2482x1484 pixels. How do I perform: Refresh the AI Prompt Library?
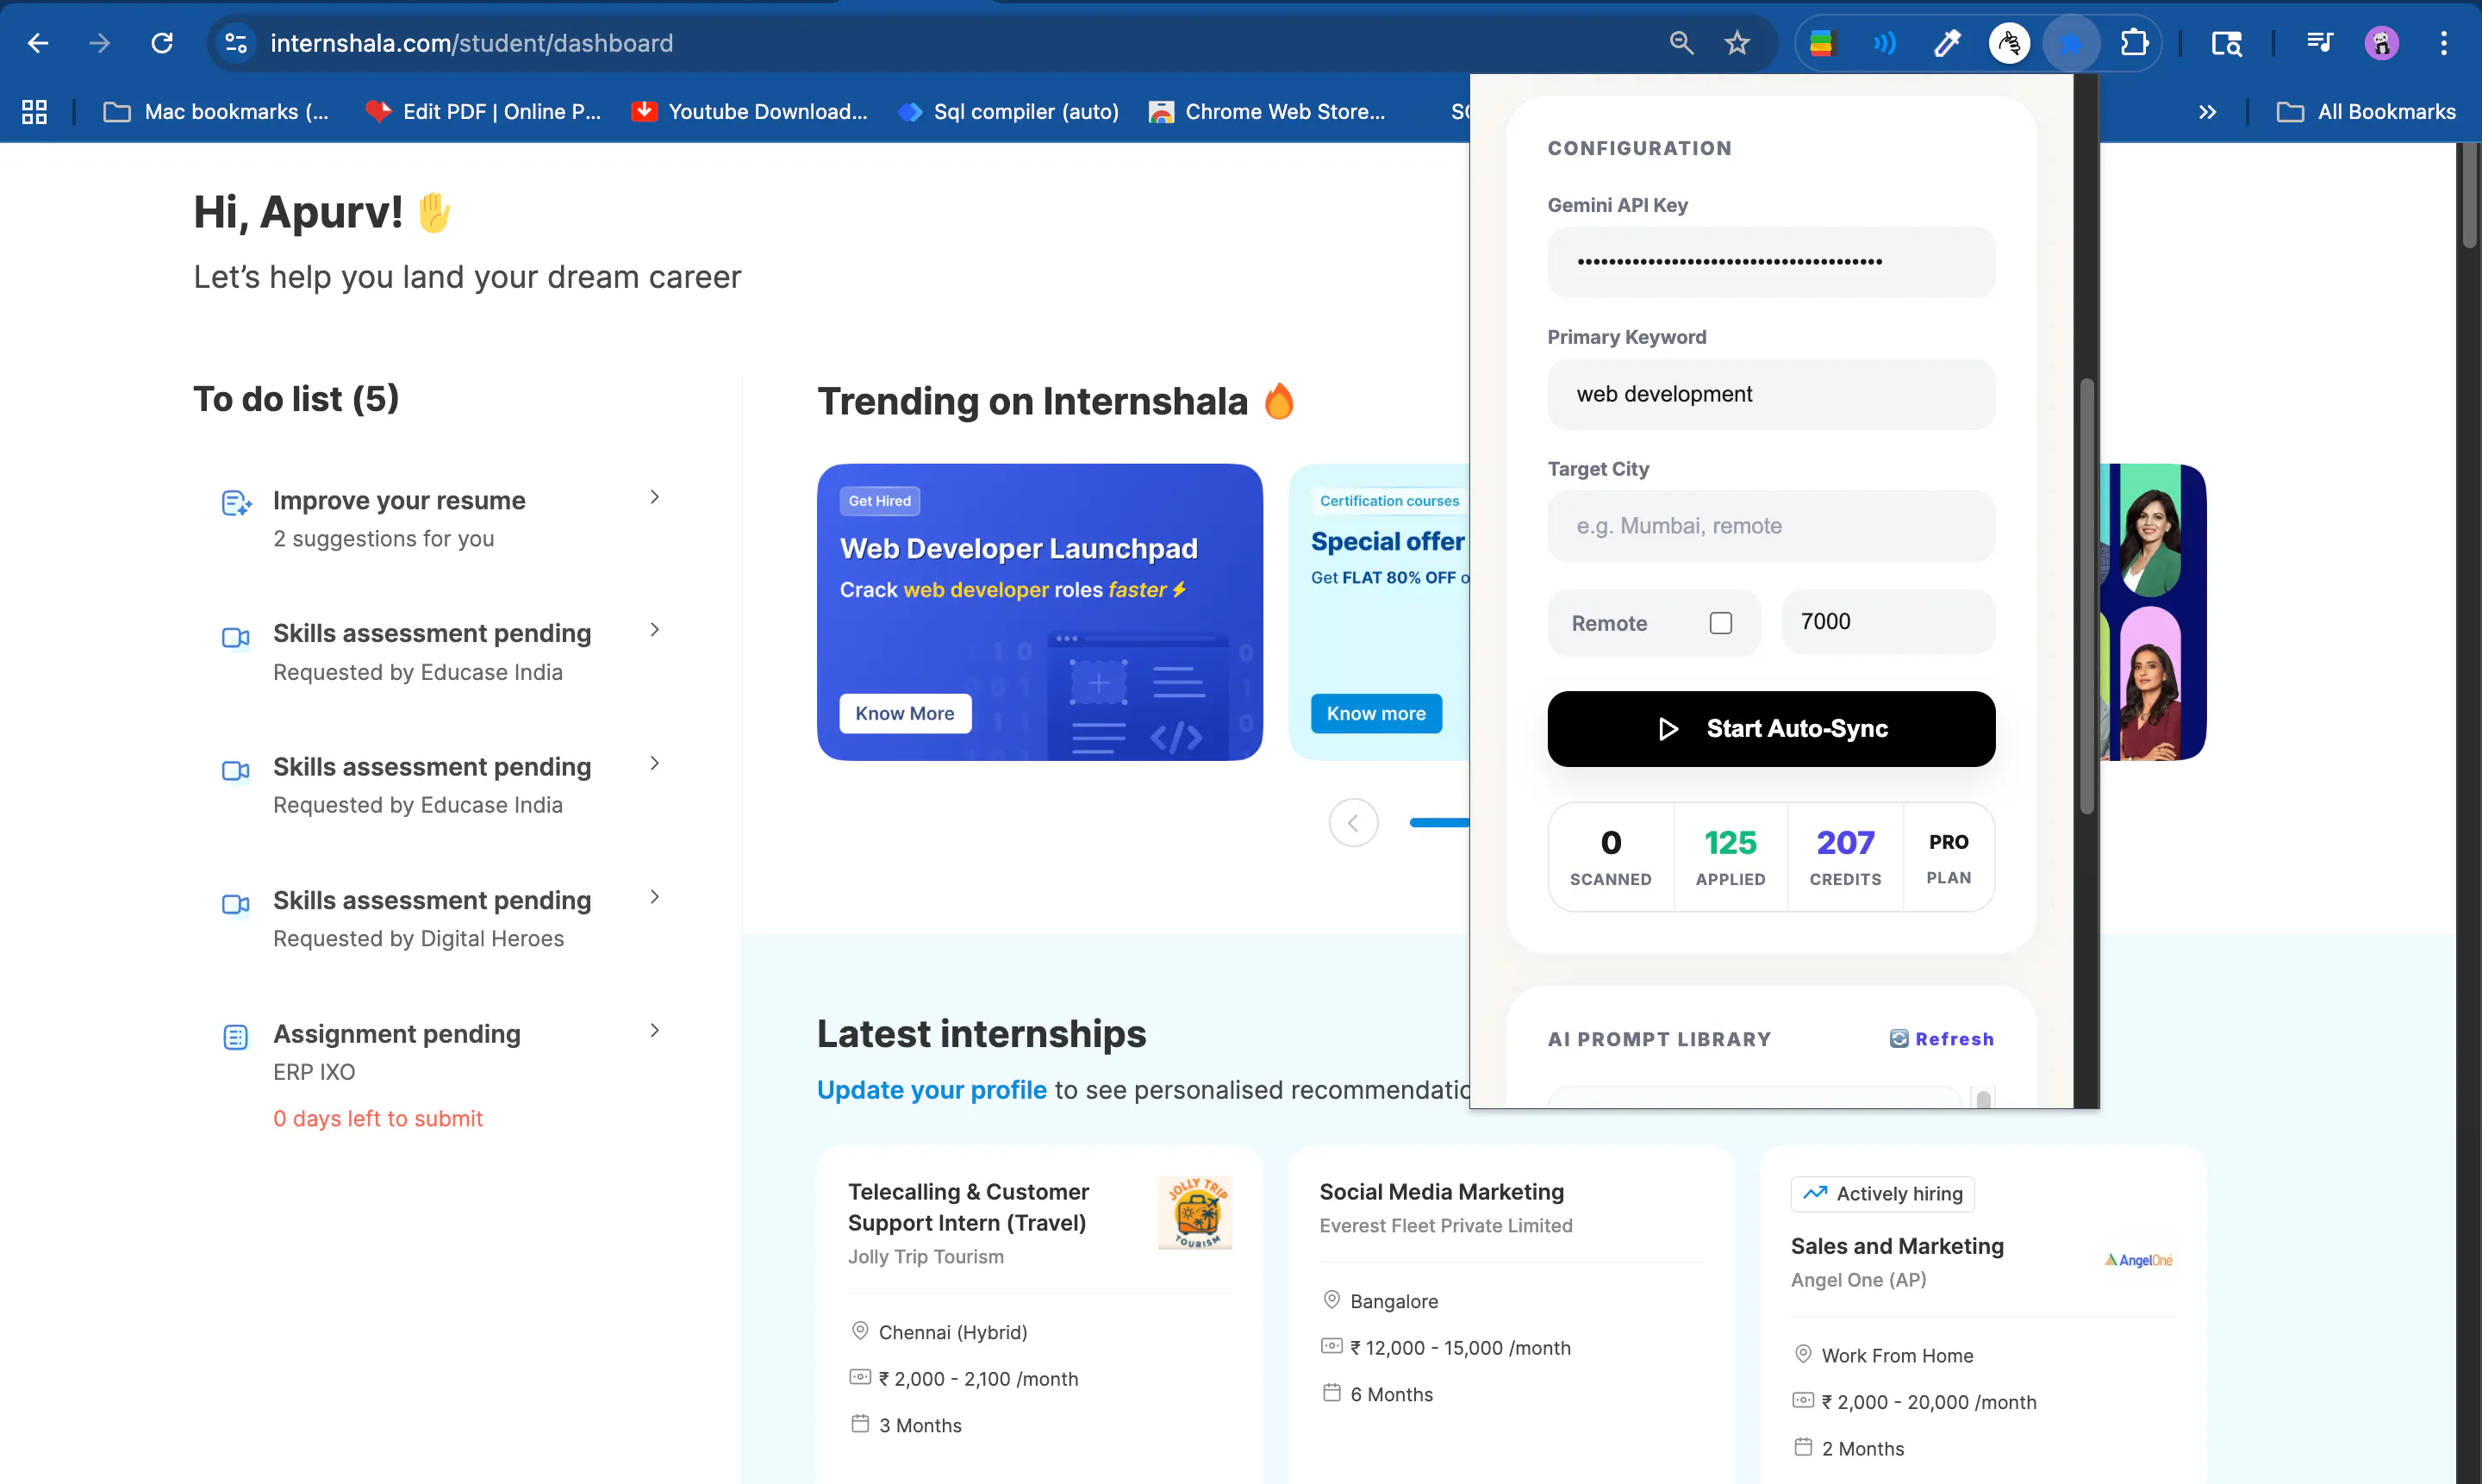pos(1941,1039)
